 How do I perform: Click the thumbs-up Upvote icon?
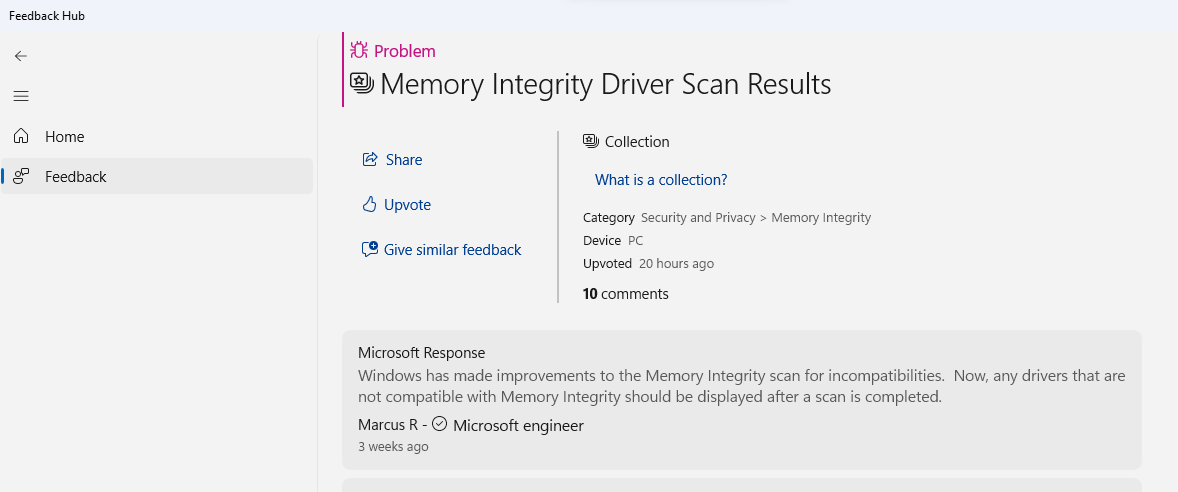click(369, 204)
